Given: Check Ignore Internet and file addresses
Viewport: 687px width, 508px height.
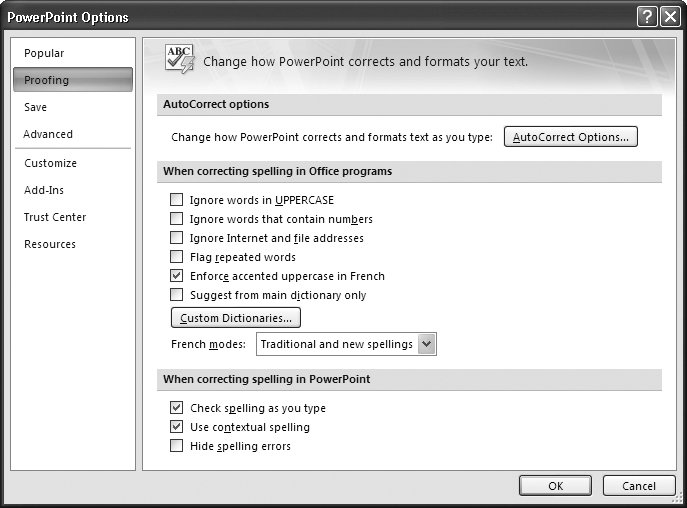Looking at the screenshot, I should pos(177,238).
